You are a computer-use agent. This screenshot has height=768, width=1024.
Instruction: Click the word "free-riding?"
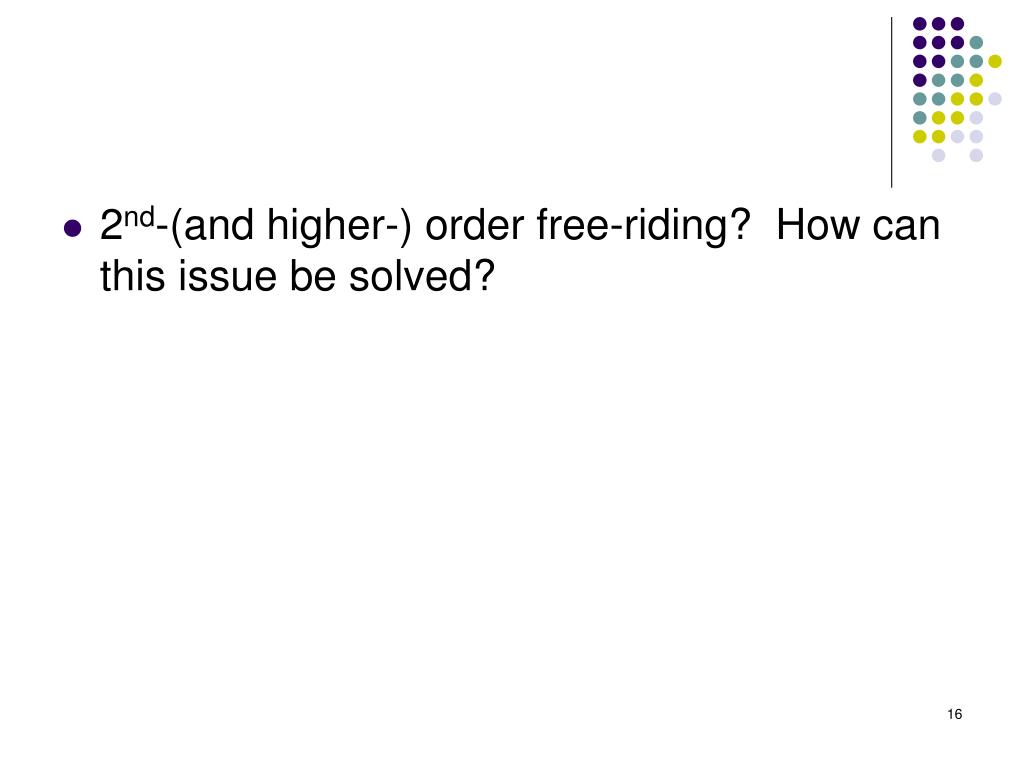(643, 226)
